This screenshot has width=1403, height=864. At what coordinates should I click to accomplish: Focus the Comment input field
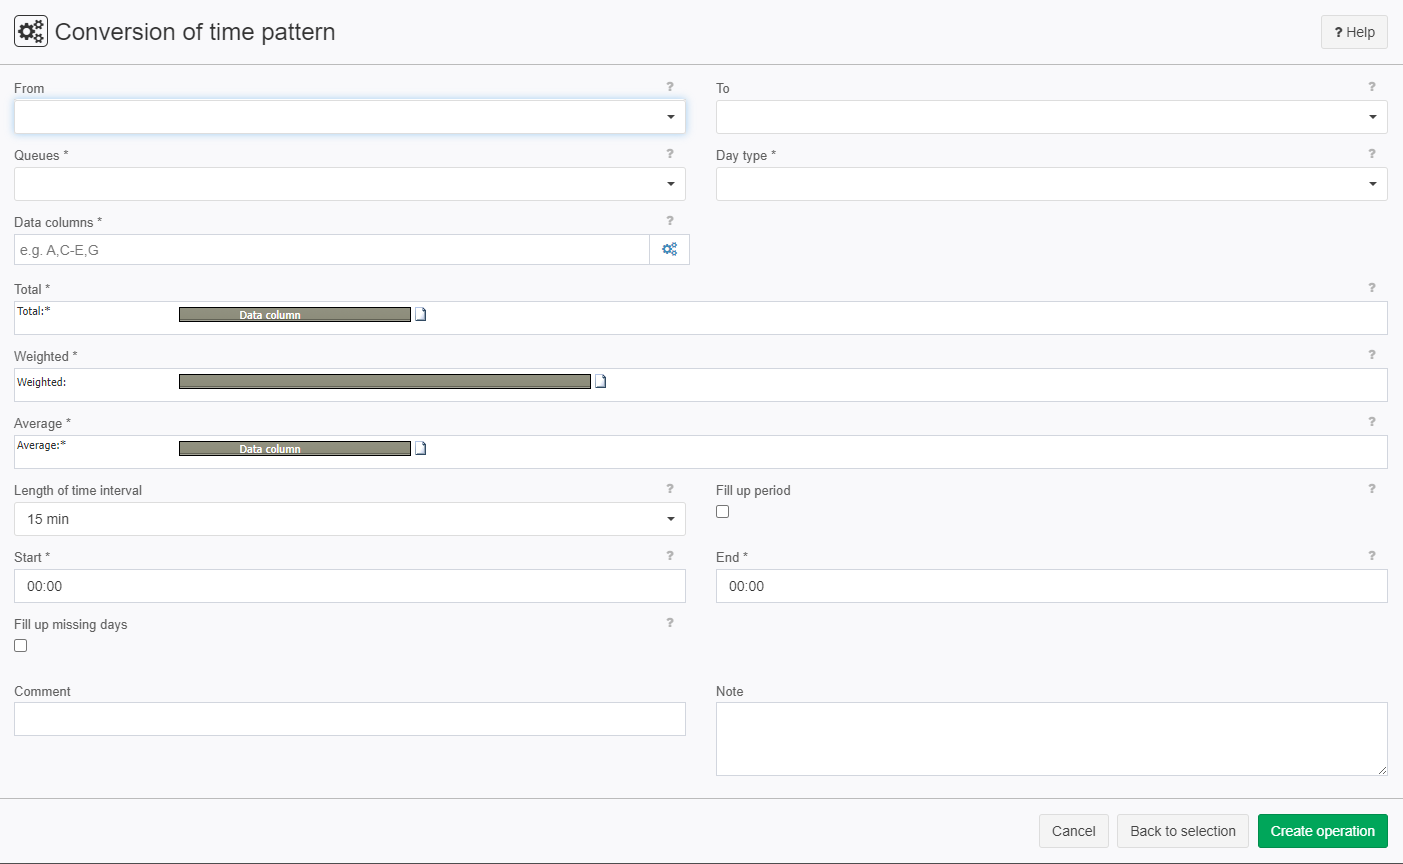(x=350, y=719)
